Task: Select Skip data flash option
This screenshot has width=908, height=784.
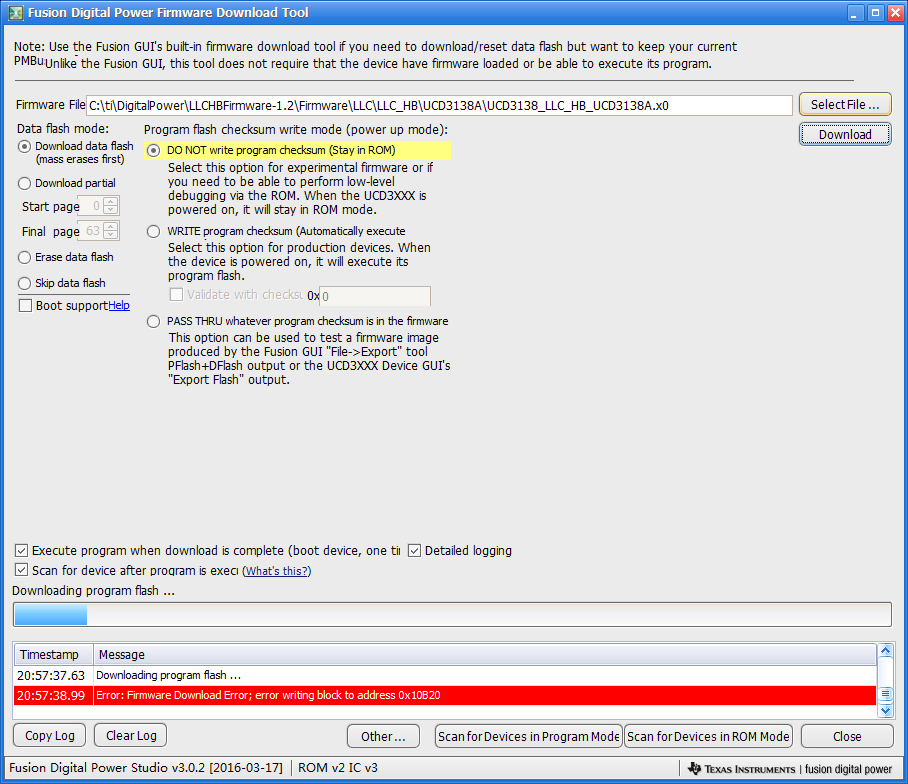Action: pyautogui.click(x=24, y=283)
